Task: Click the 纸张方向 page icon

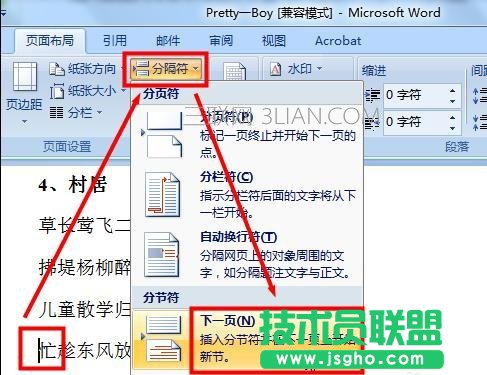Action: pyautogui.click(x=57, y=69)
